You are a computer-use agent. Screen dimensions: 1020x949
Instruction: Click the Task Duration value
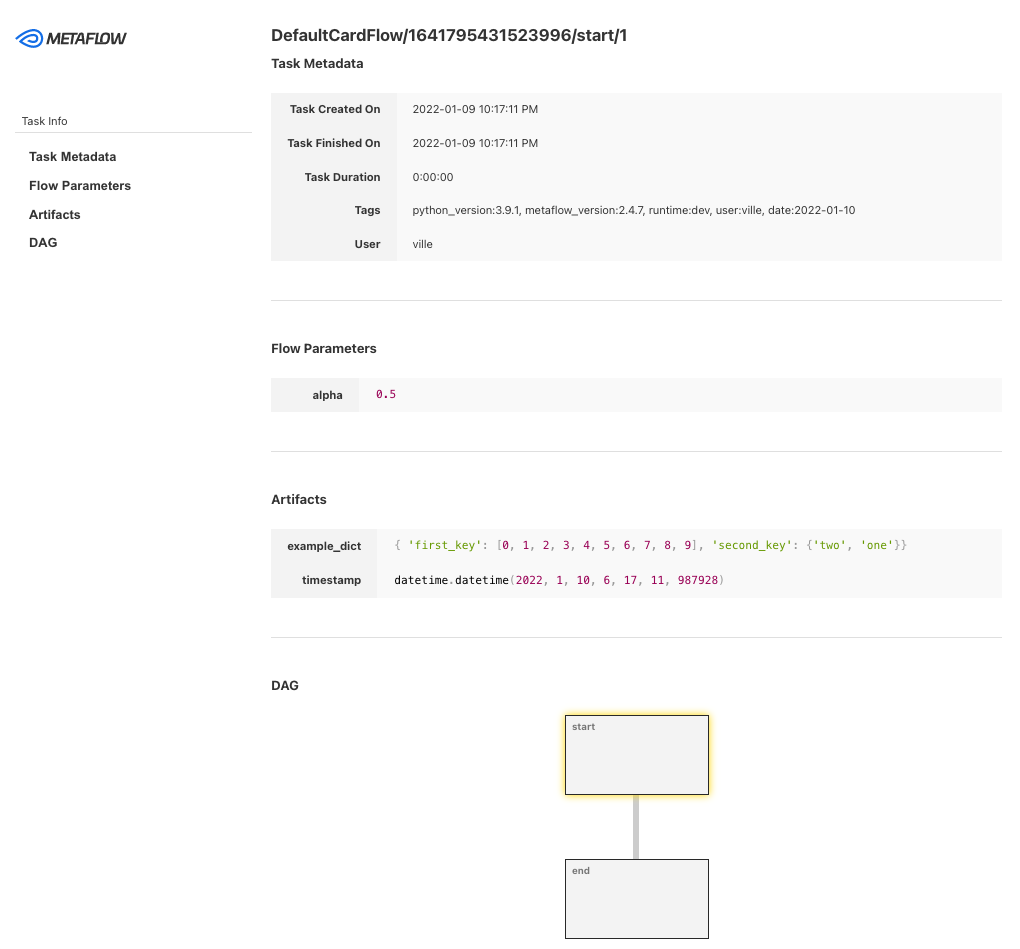(x=432, y=178)
